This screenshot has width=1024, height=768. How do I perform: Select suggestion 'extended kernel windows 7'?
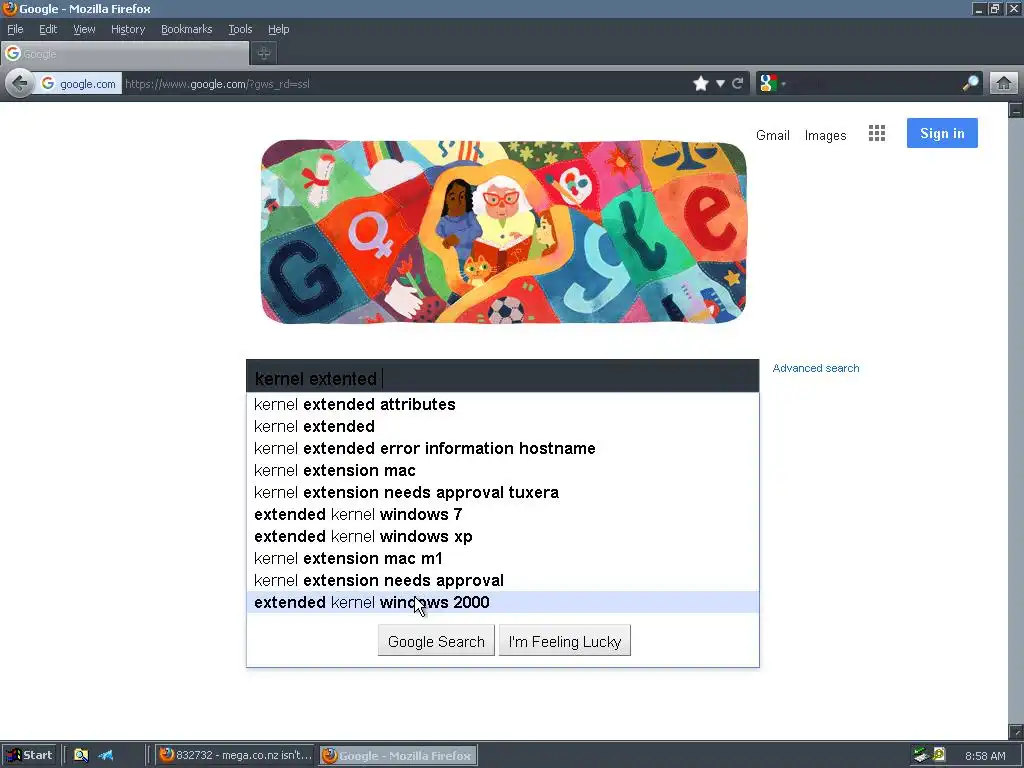(x=502, y=515)
